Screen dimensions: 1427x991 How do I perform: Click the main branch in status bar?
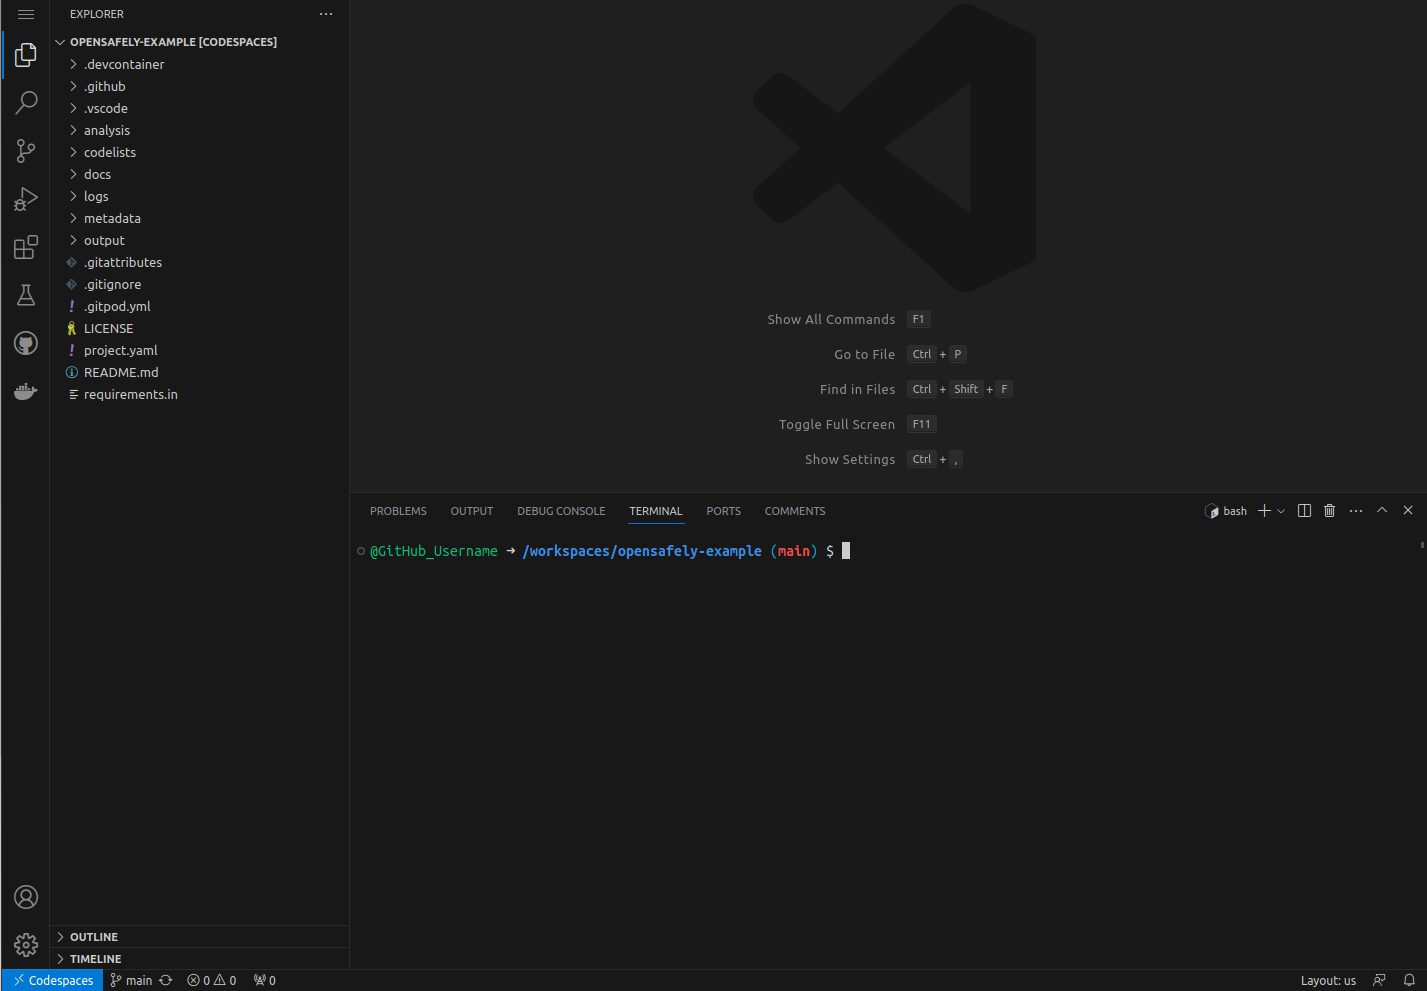pyautogui.click(x=131, y=980)
